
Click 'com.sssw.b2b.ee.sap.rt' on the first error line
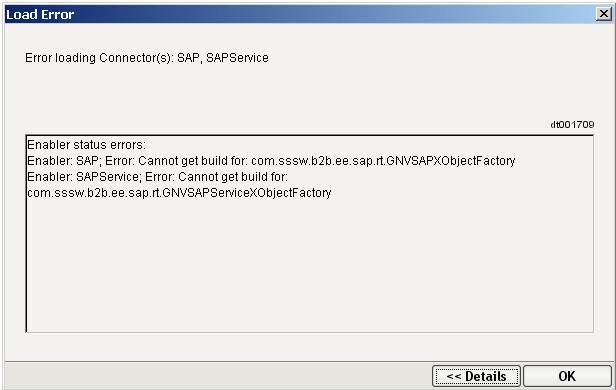pos(317,161)
